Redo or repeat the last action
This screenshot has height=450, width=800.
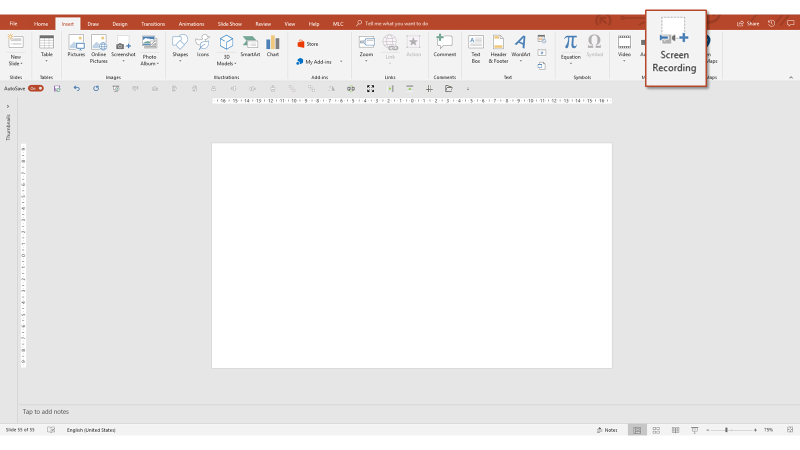[x=96, y=88]
